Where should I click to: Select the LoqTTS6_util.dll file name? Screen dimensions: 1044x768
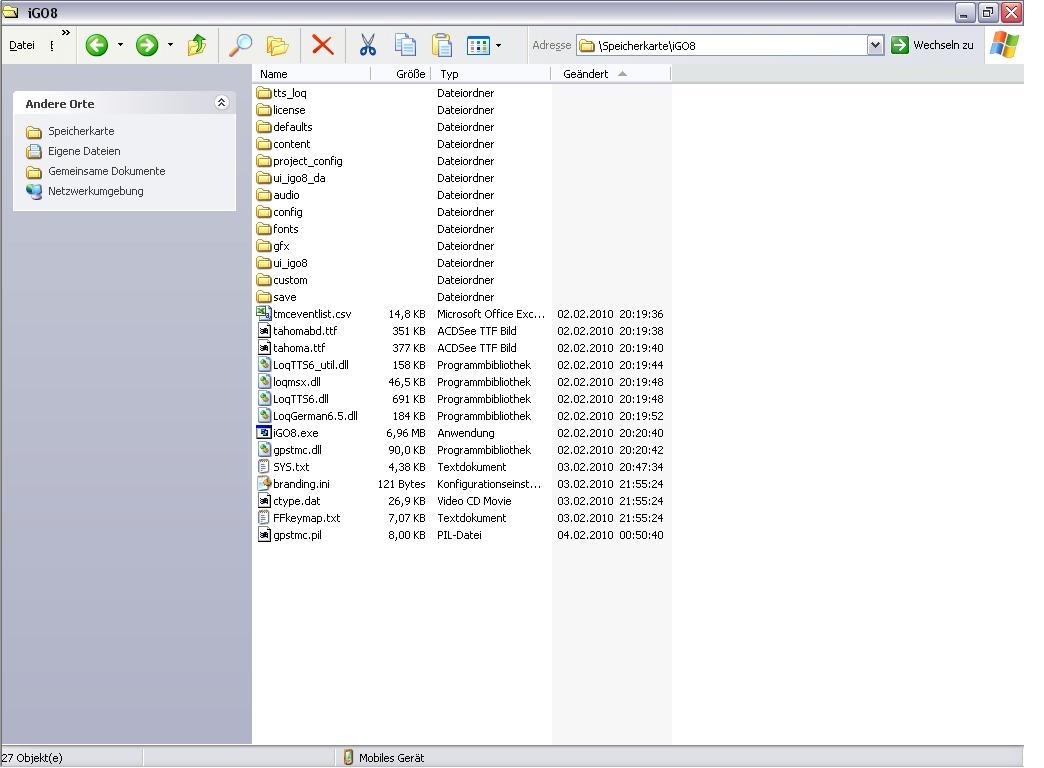(311, 364)
